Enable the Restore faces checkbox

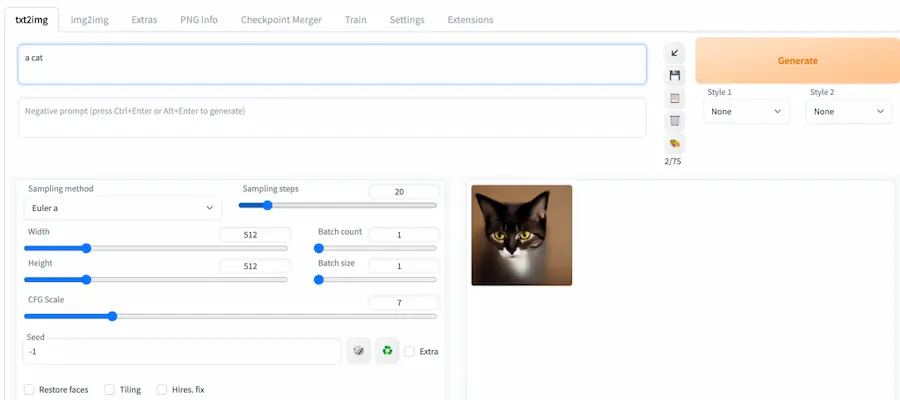(x=29, y=390)
